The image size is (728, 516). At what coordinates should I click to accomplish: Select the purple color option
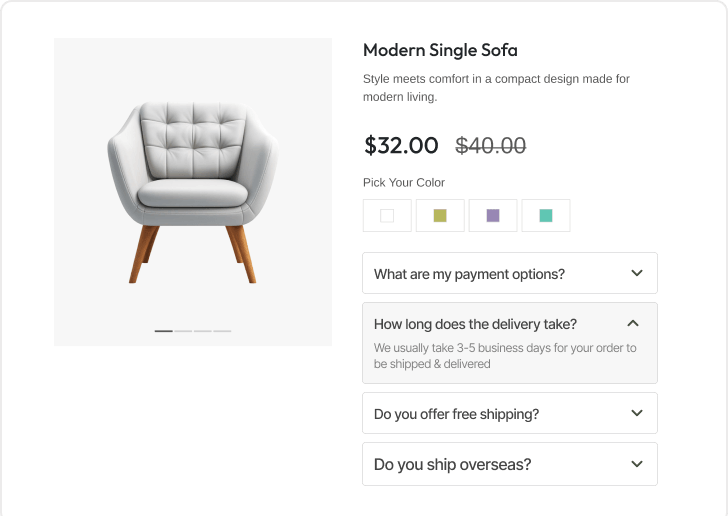493,215
